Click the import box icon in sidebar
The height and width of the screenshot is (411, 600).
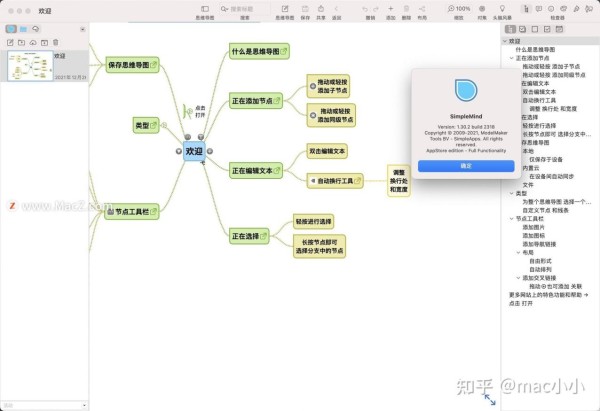click(x=44, y=42)
